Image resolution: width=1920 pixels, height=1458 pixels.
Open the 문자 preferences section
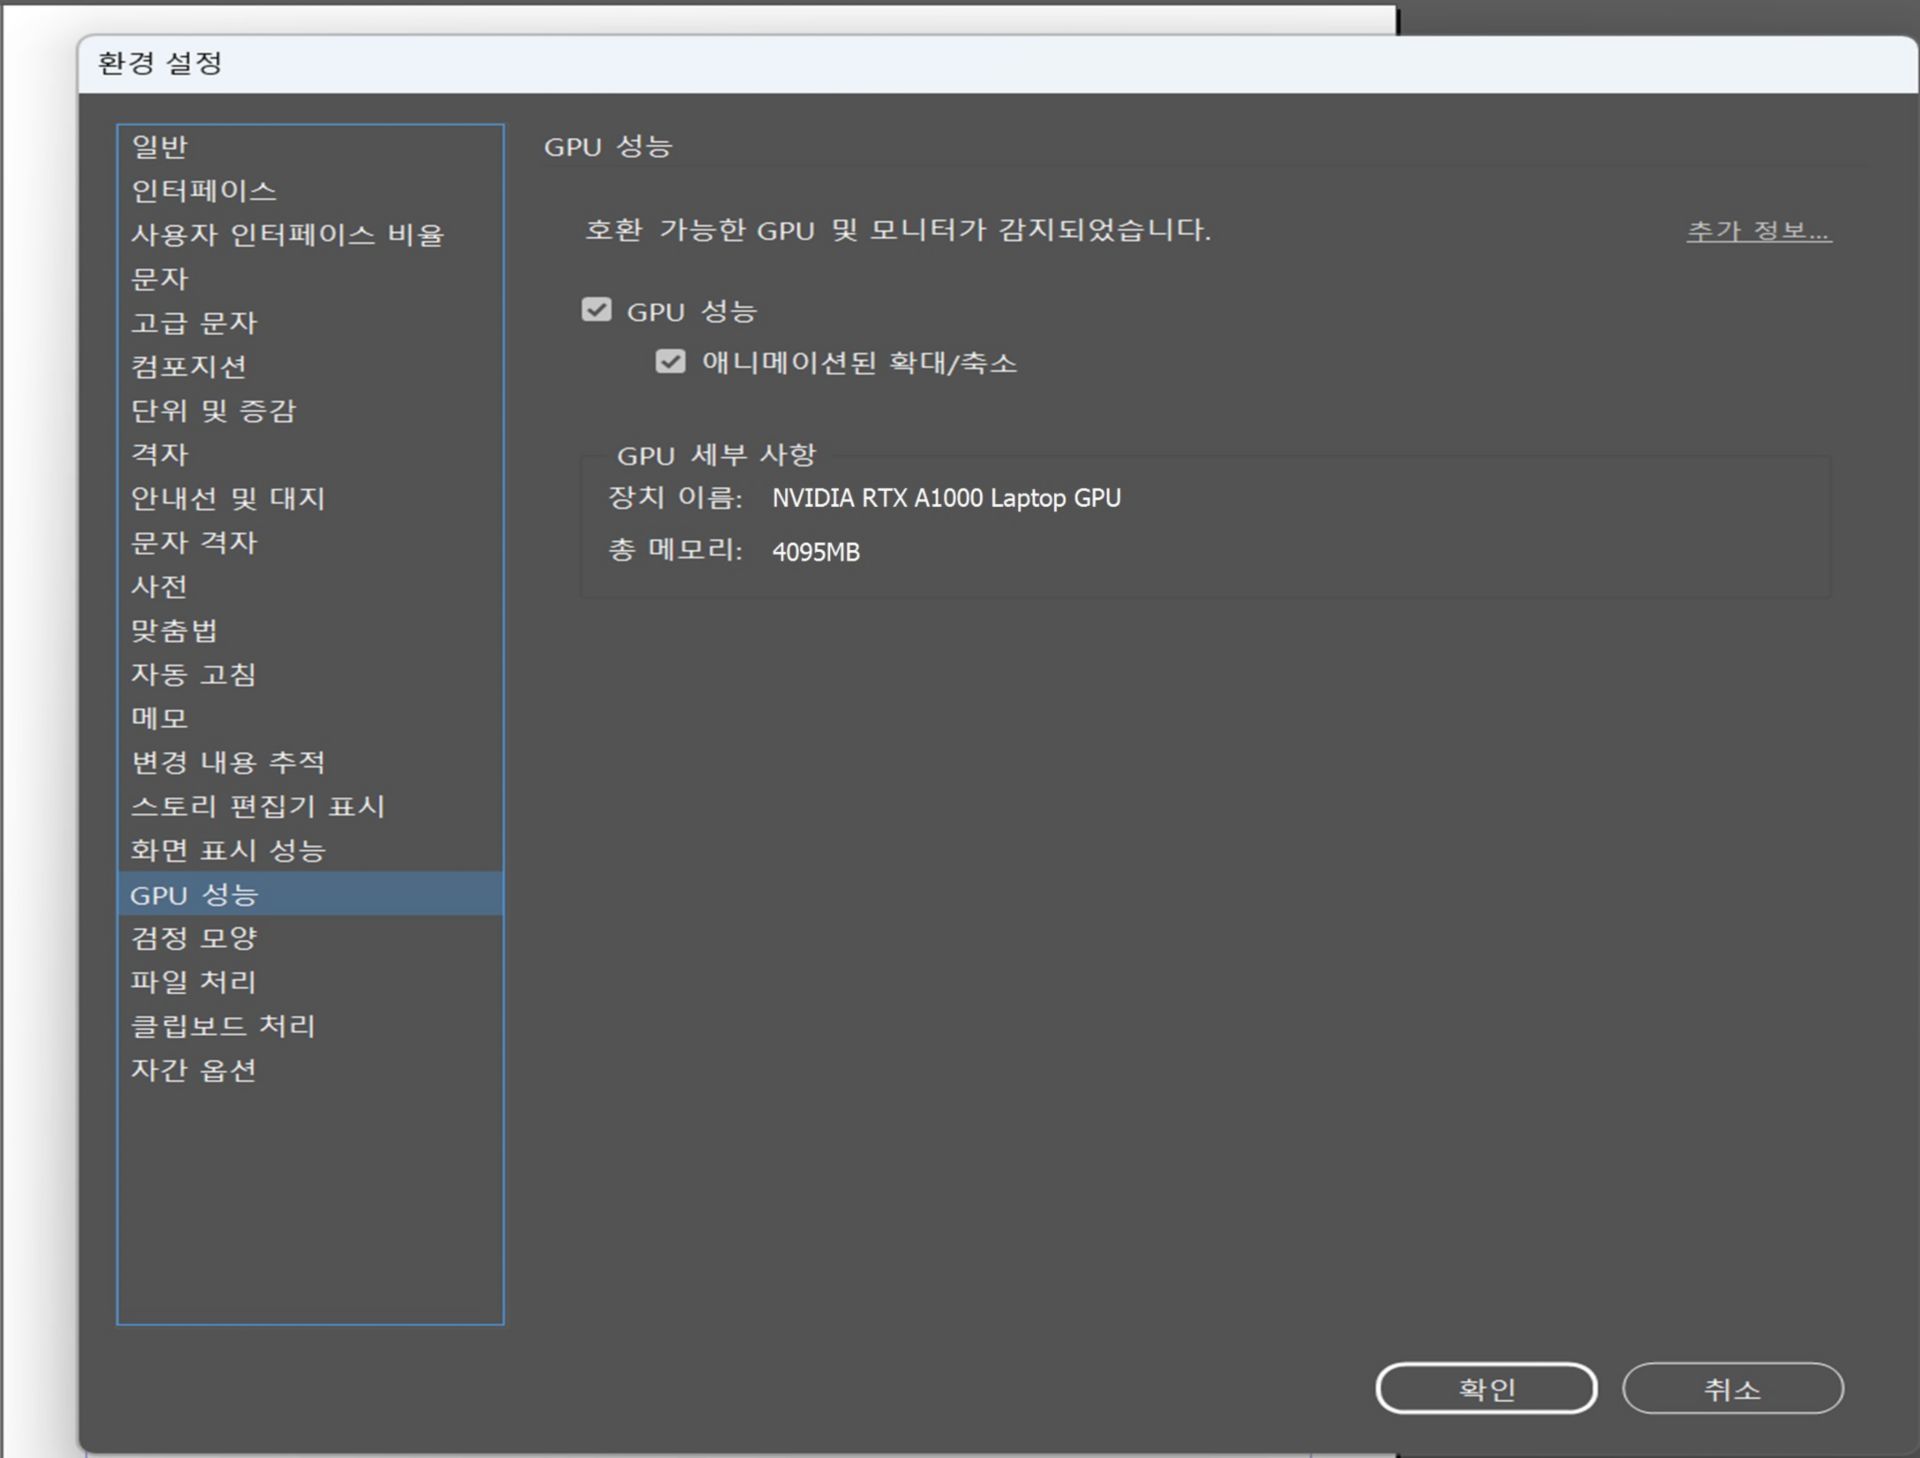pyautogui.click(x=160, y=279)
